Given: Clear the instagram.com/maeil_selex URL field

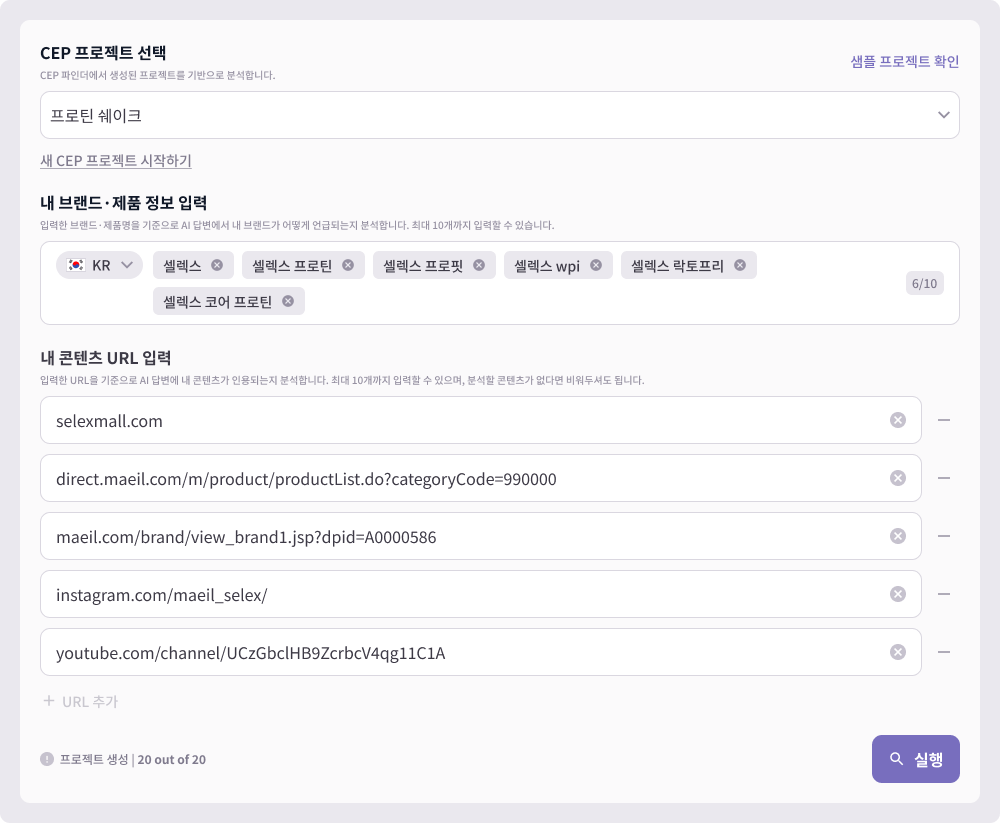Looking at the screenshot, I should [x=898, y=594].
